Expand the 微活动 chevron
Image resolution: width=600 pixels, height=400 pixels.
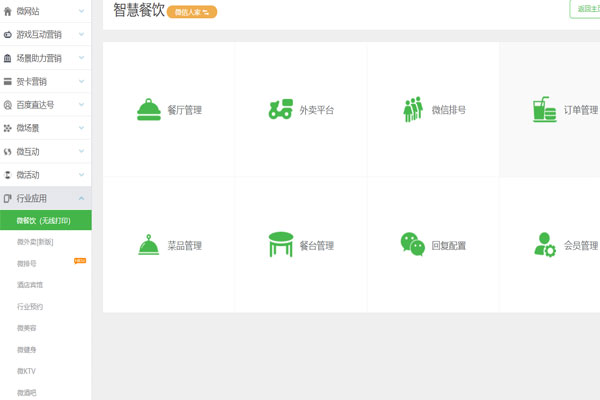point(82,175)
